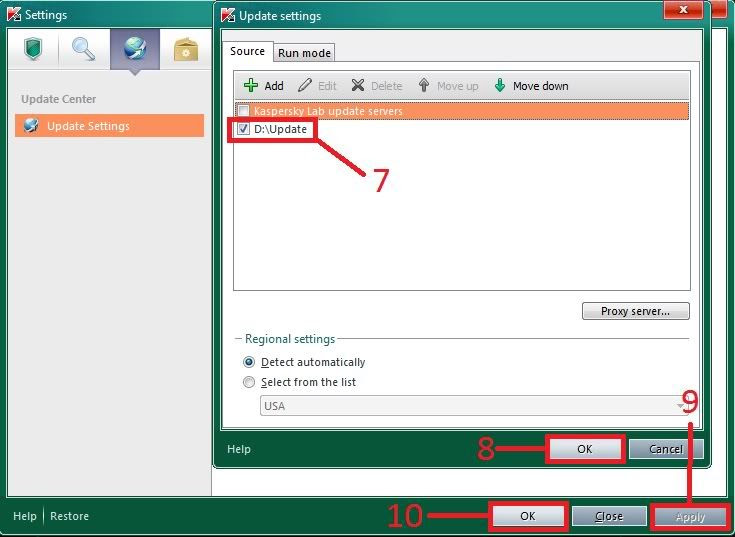The width and height of the screenshot is (735, 537).
Task: Open Proxy server settings
Action: pyautogui.click(x=636, y=311)
